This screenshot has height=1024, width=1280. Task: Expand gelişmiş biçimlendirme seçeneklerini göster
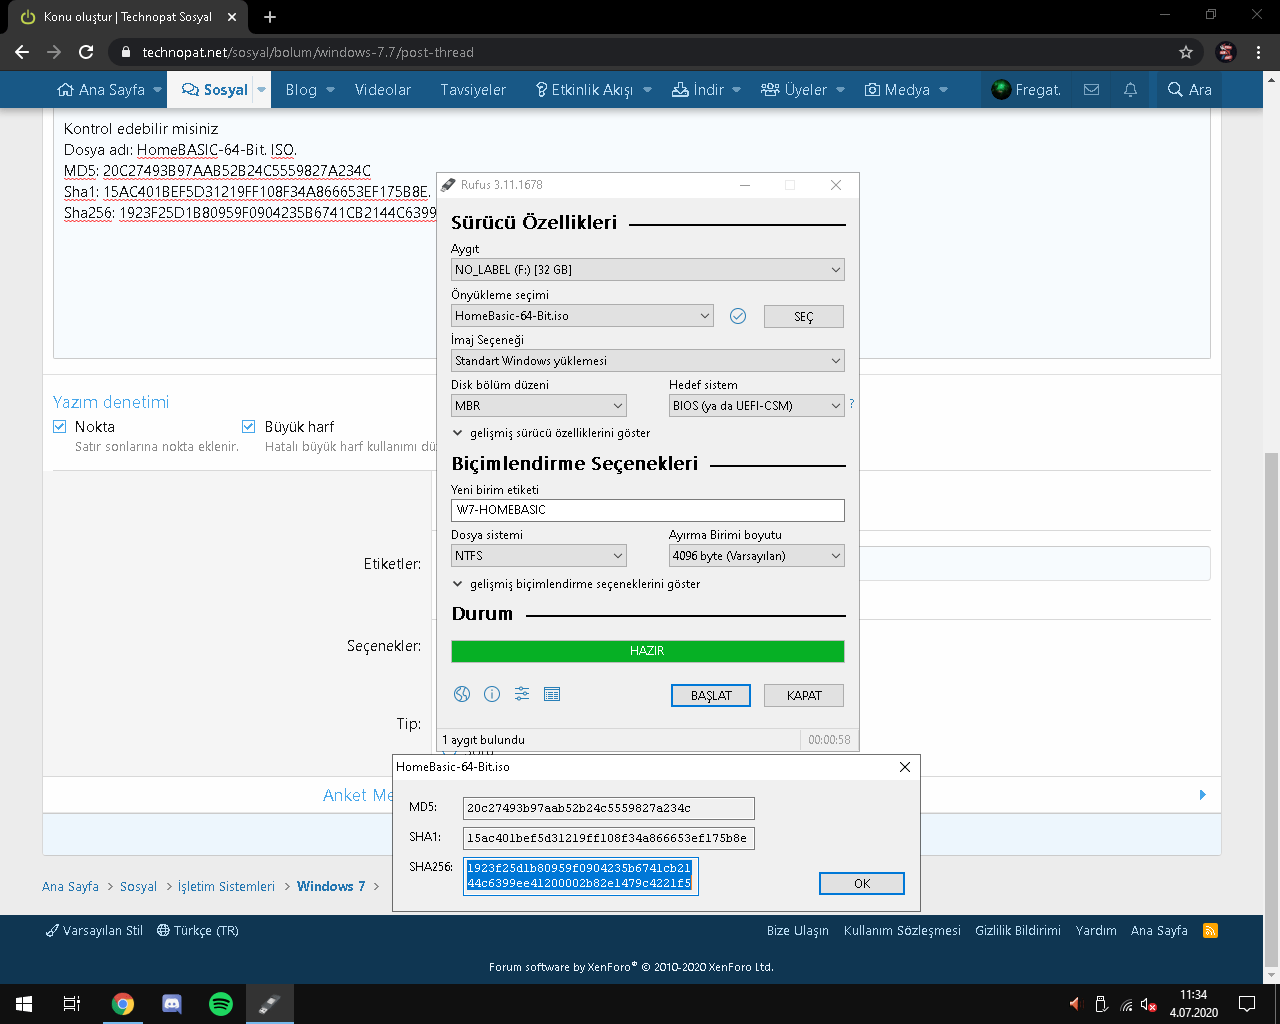point(577,584)
